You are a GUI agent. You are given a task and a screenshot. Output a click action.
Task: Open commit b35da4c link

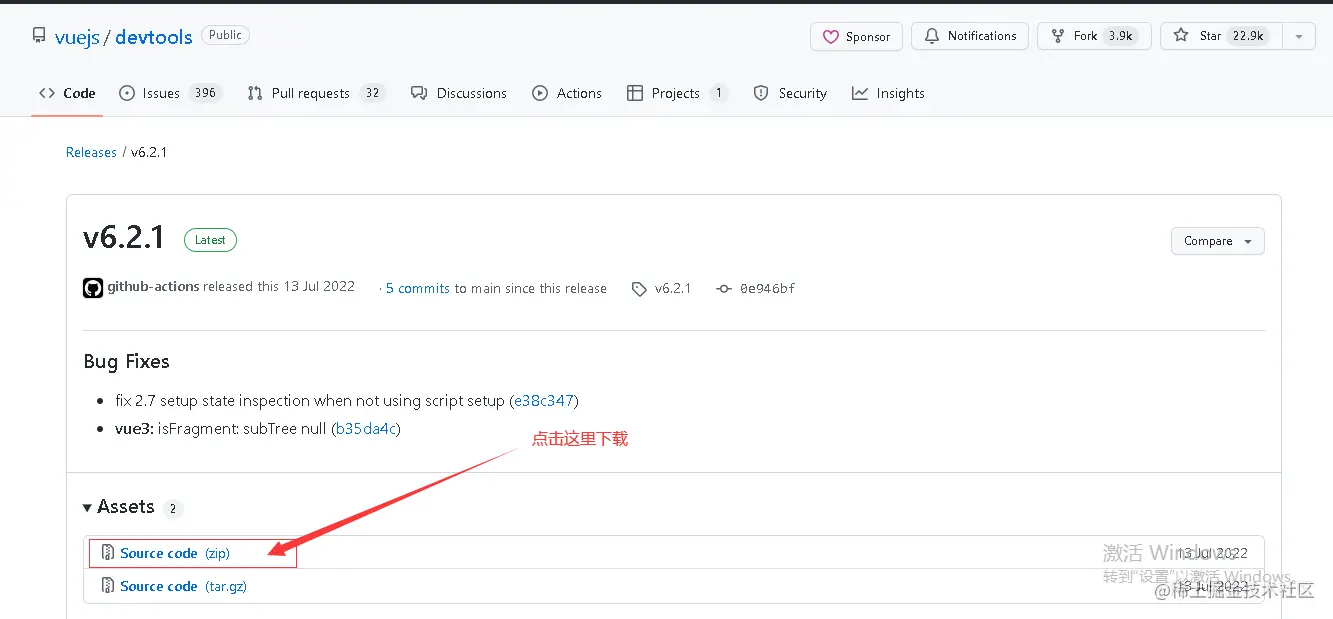[366, 428]
